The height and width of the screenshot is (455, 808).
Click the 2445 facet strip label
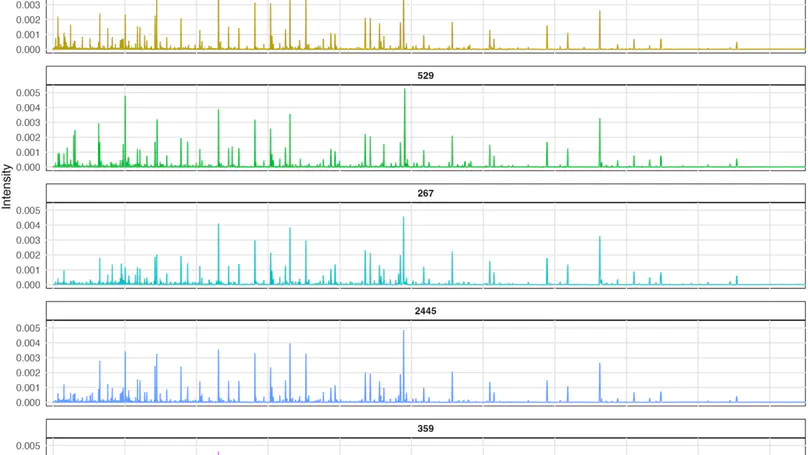[426, 311]
